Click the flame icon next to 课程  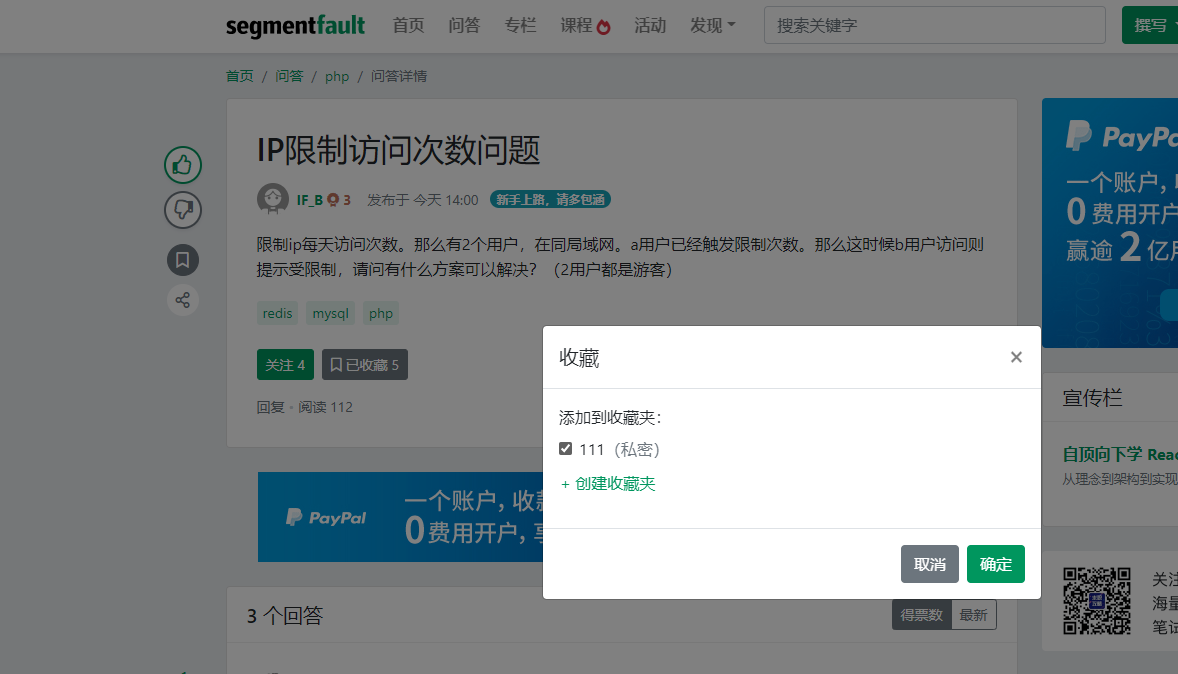(x=603, y=26)
